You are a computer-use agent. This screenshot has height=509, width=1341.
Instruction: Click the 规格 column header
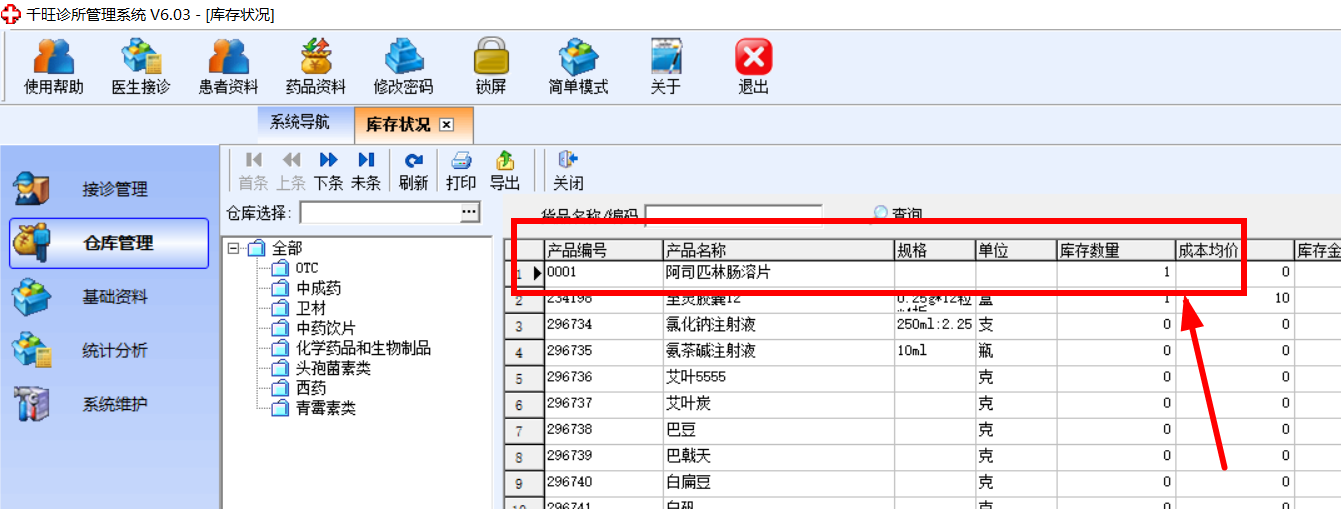935,250
